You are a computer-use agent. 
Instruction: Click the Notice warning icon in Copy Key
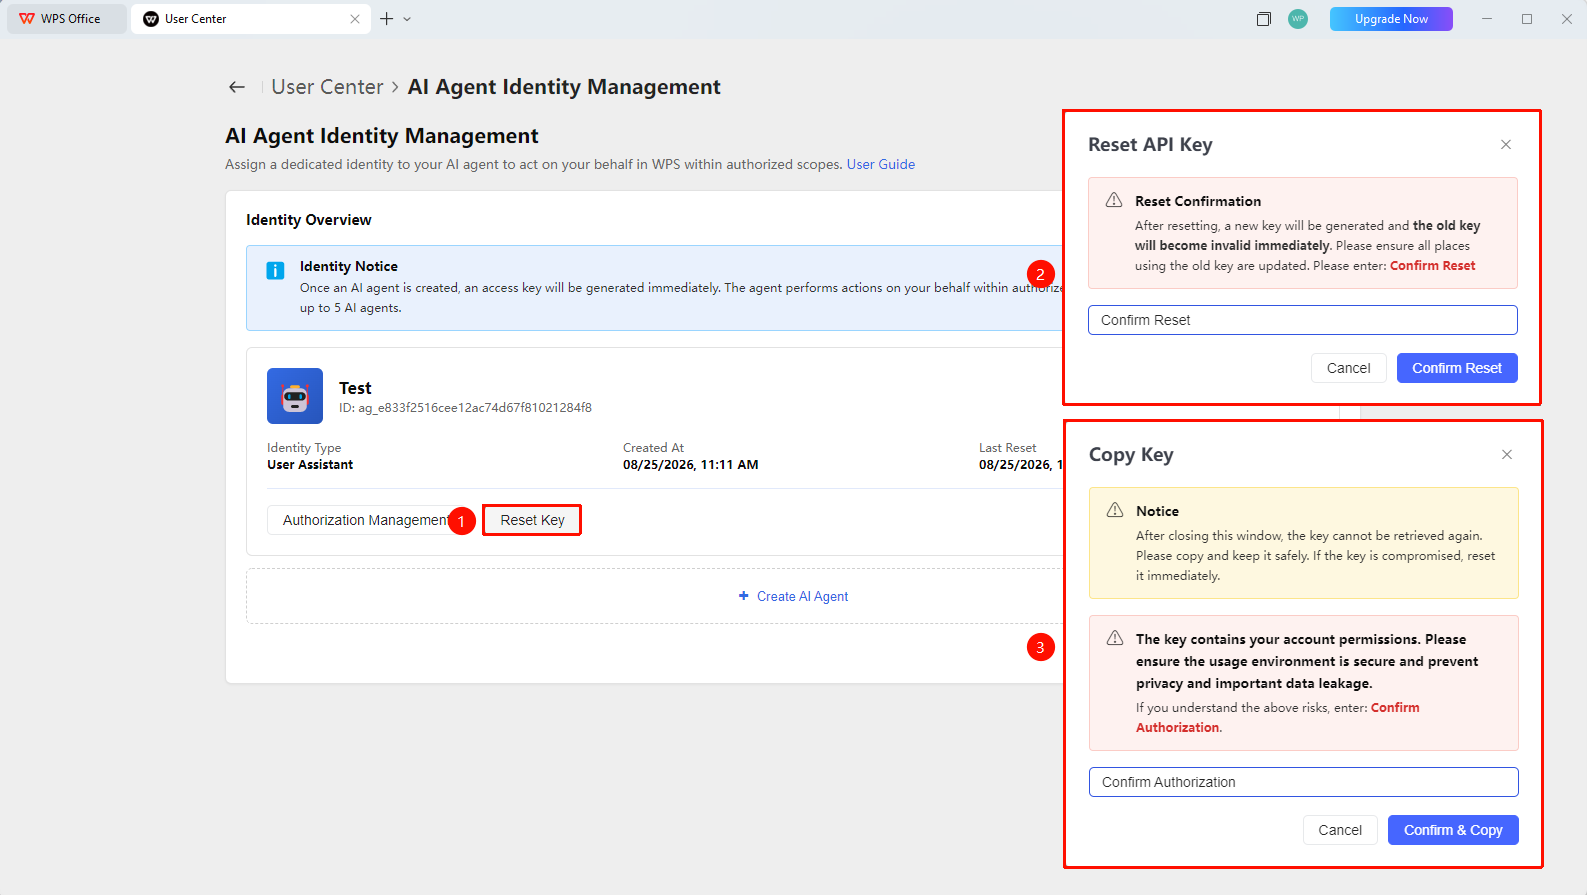1115,510
